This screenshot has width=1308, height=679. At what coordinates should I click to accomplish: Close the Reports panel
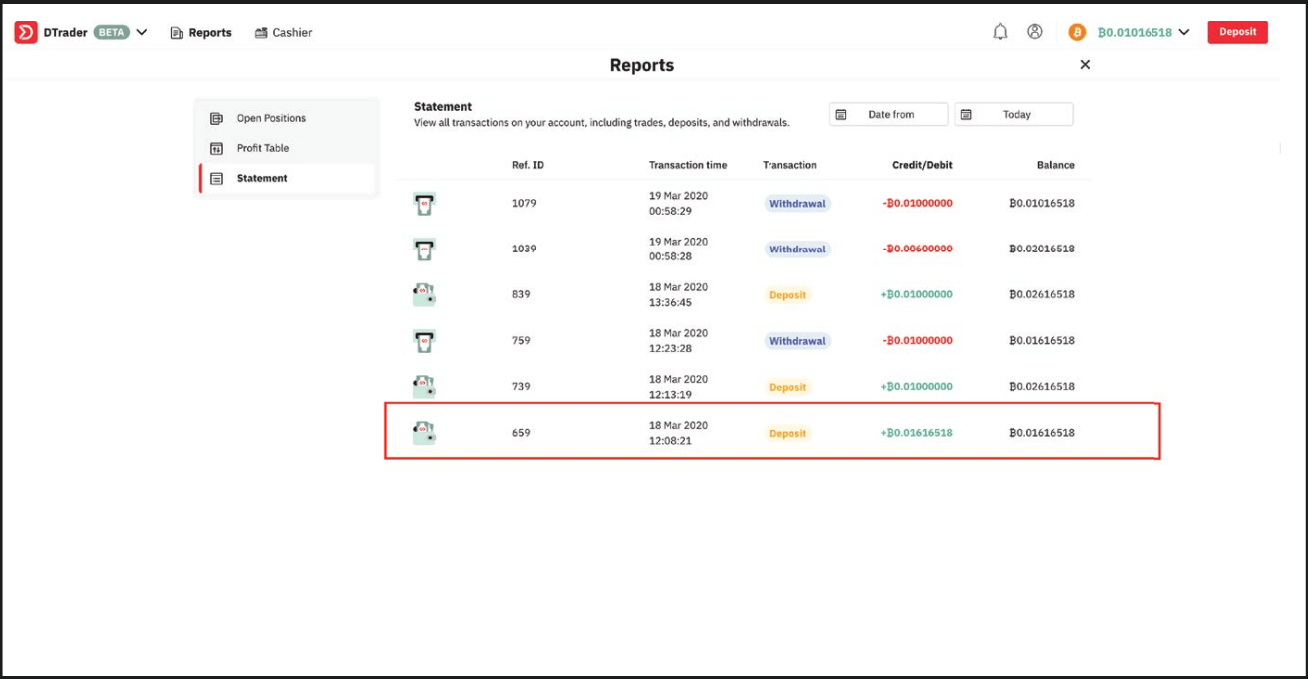pyautogui.click(x=1085, y=65)
